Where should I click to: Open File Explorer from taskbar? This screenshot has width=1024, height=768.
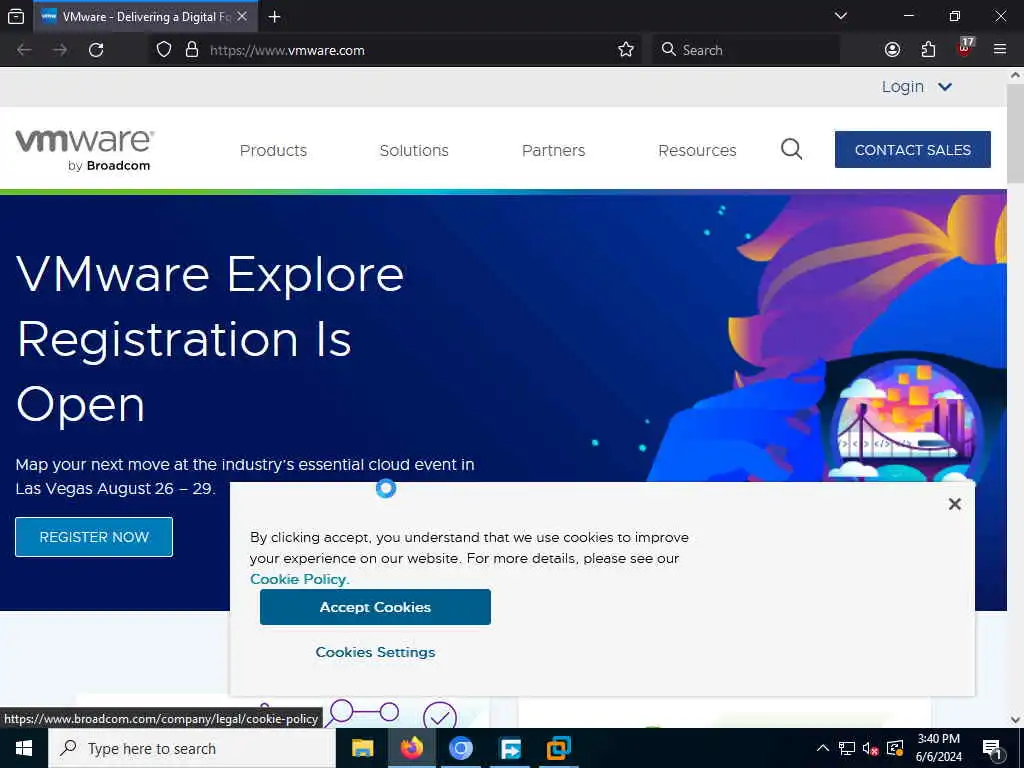(362, 748)
